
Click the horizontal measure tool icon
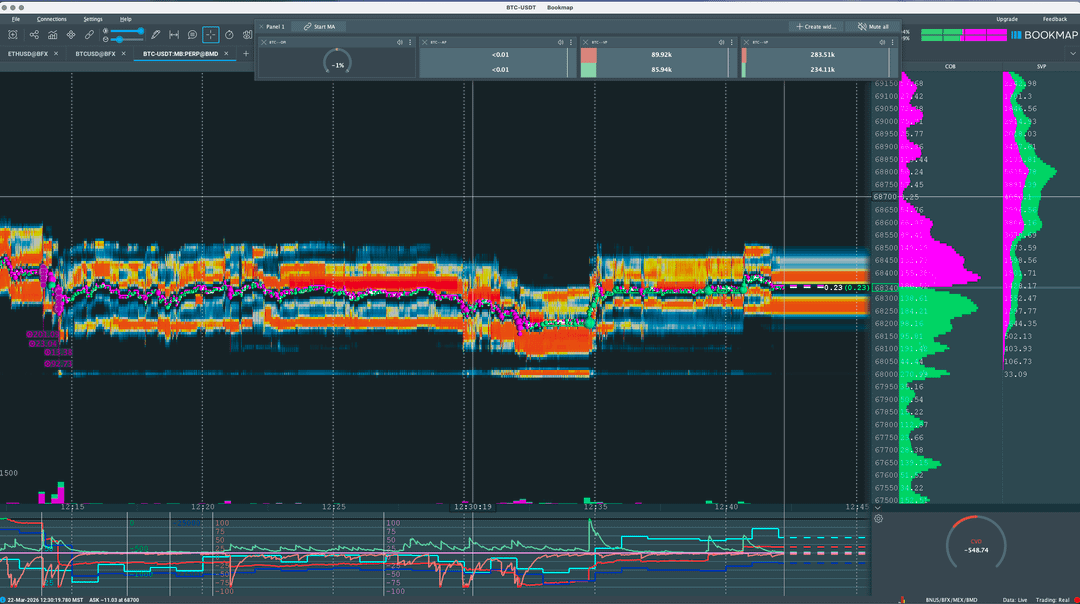174,35
